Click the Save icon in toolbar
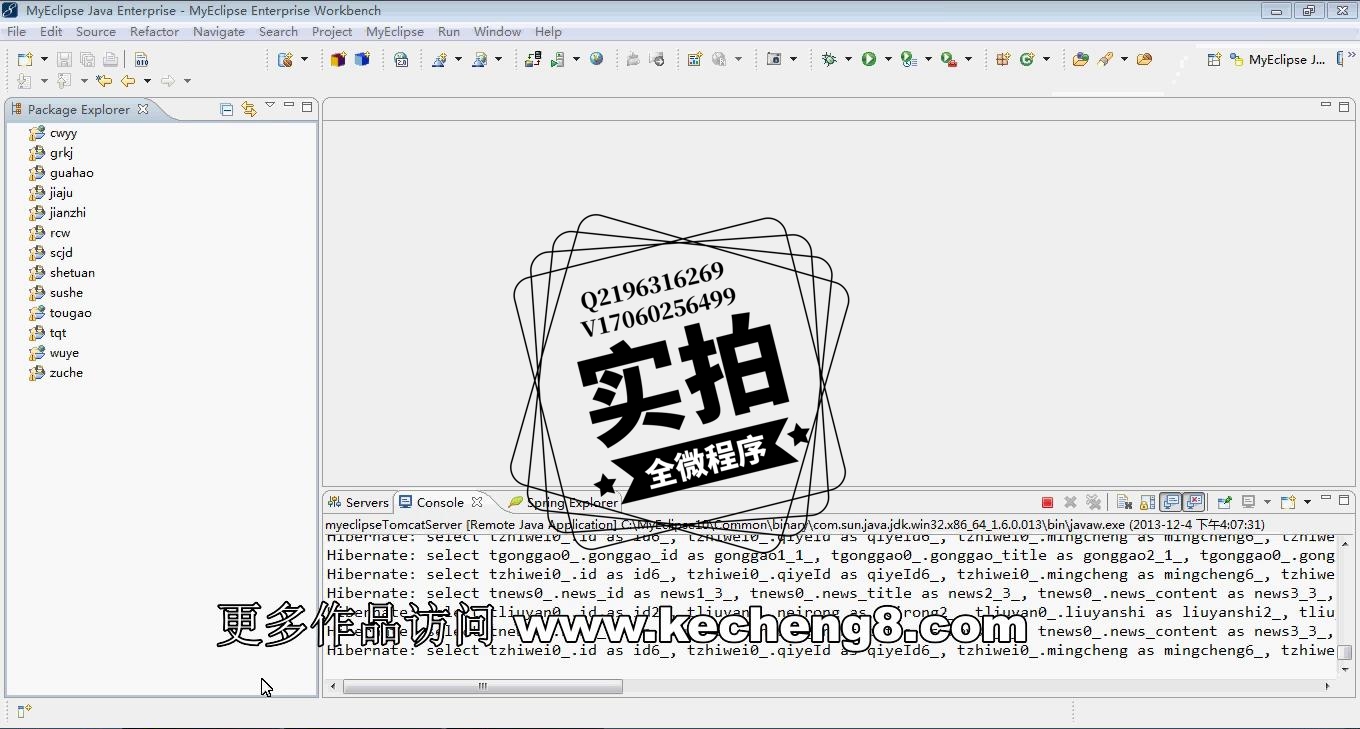 (x=64, y=60)
